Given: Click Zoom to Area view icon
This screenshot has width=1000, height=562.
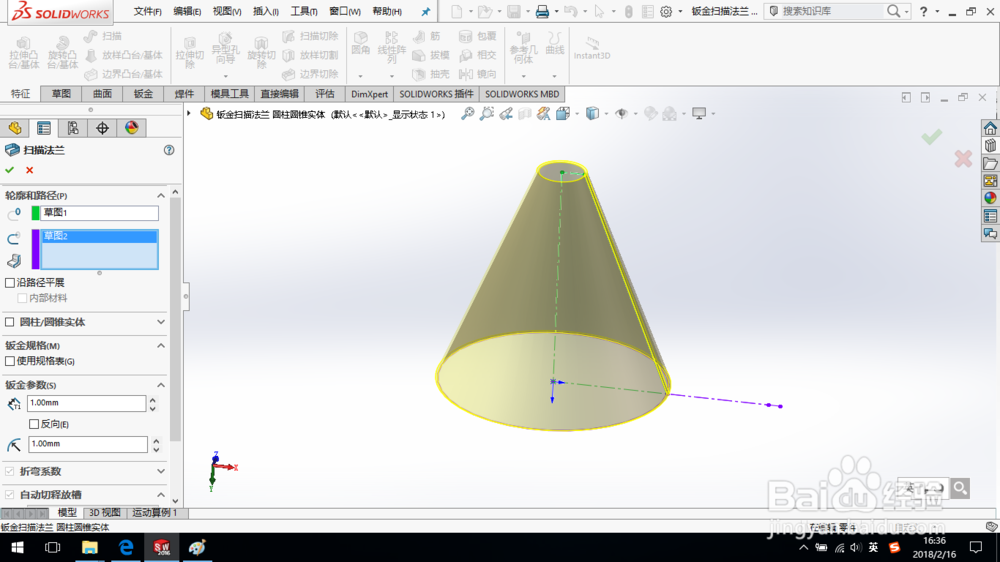Looking at the screenshot, I should 487,114.
